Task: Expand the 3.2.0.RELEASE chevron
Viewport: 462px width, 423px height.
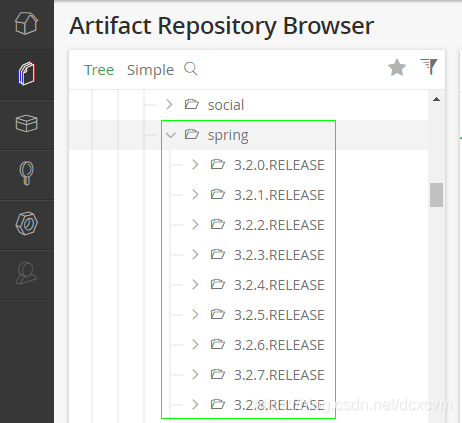Action: coord(195,165)
